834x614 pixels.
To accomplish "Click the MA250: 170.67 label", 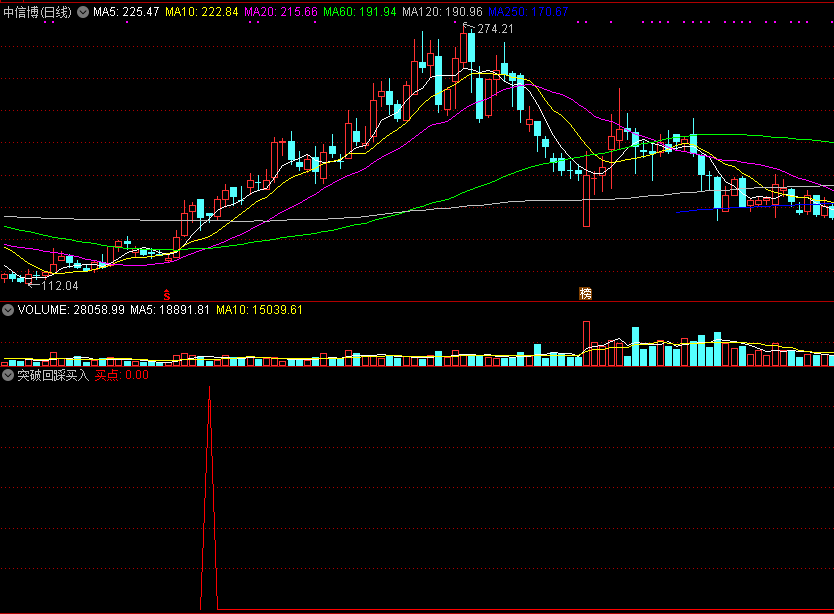I will 528,12.
